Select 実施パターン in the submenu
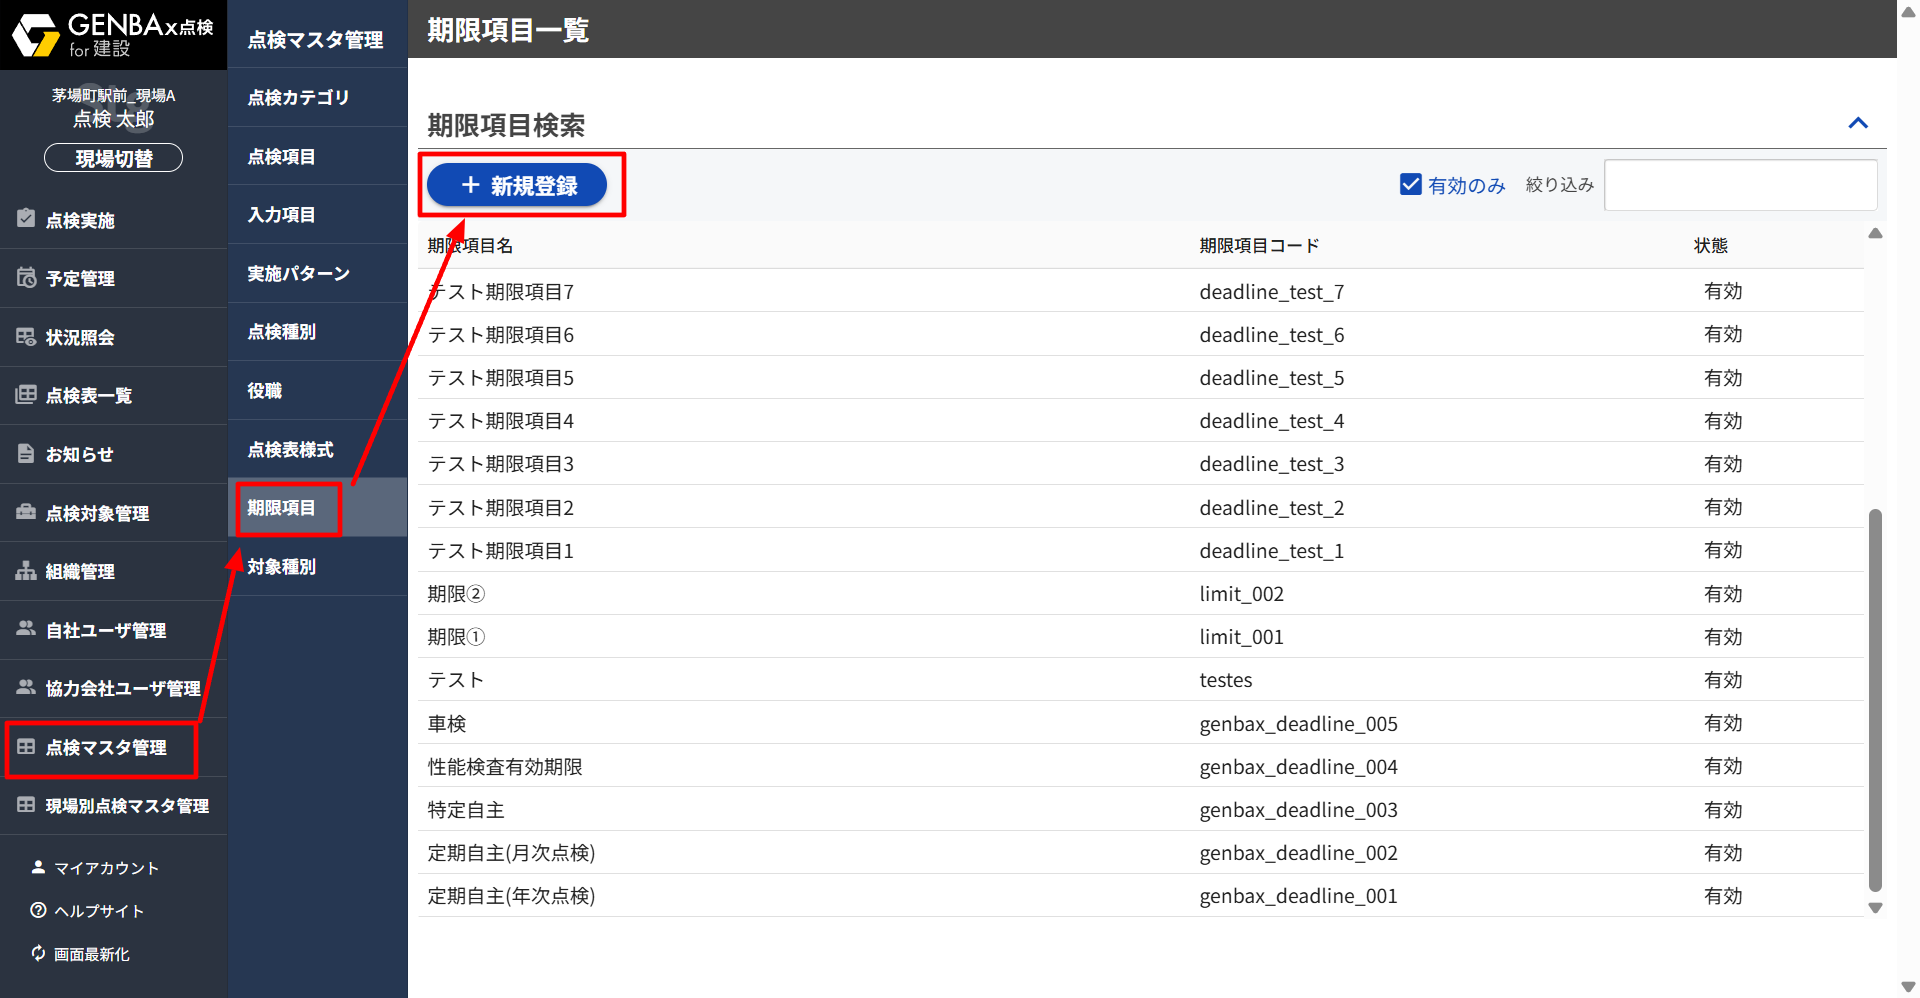This screenshot has height=998, width=1920. 298,274
